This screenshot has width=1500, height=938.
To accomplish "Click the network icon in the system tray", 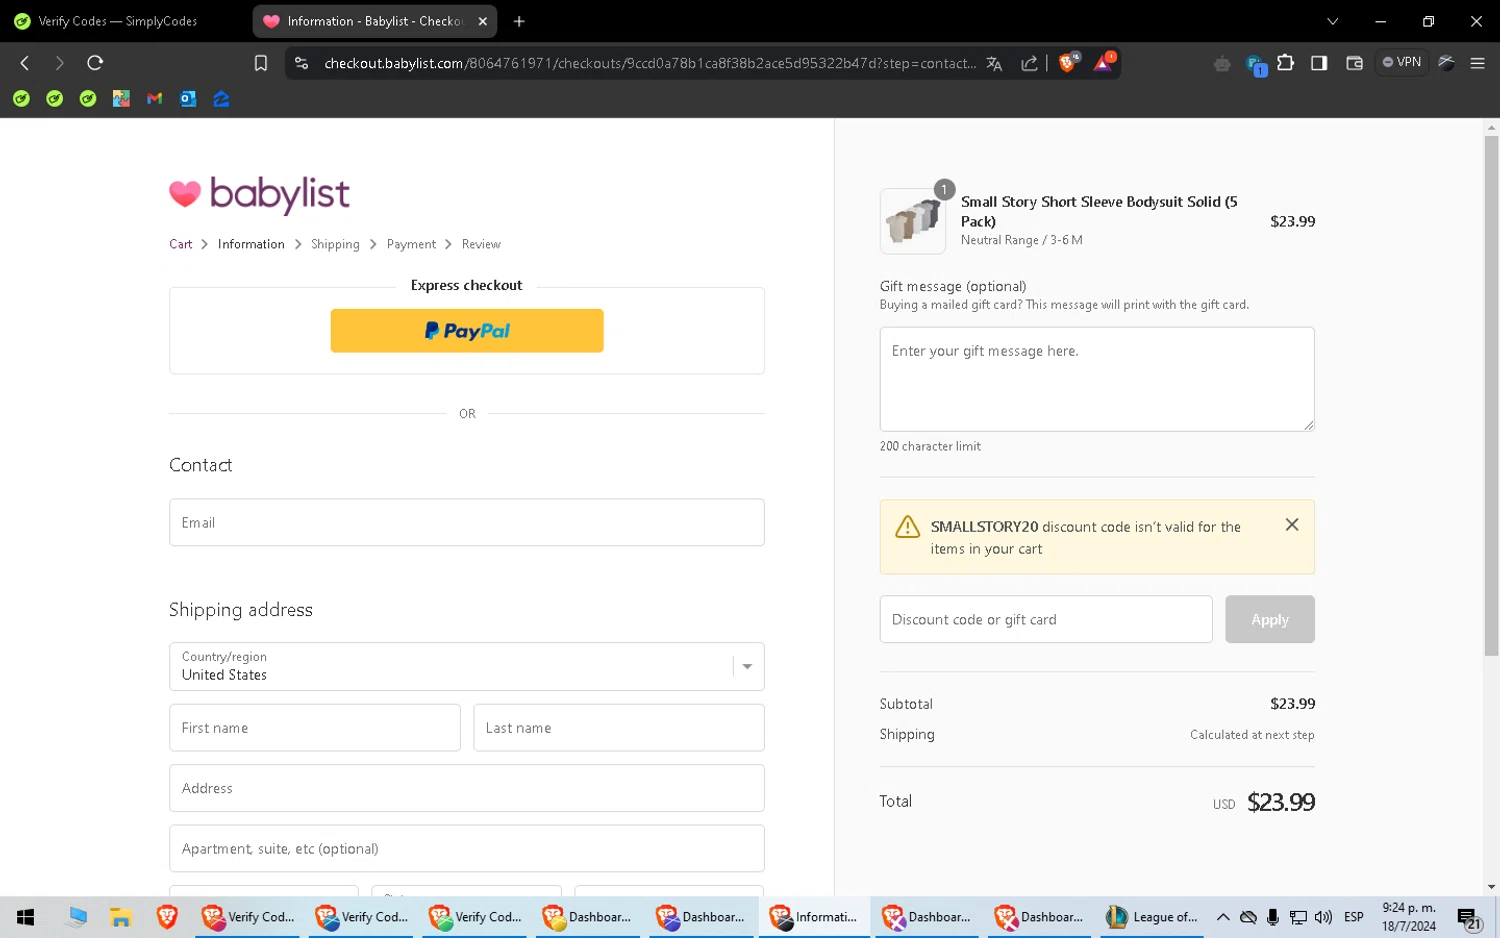I will click(1298, 917).
